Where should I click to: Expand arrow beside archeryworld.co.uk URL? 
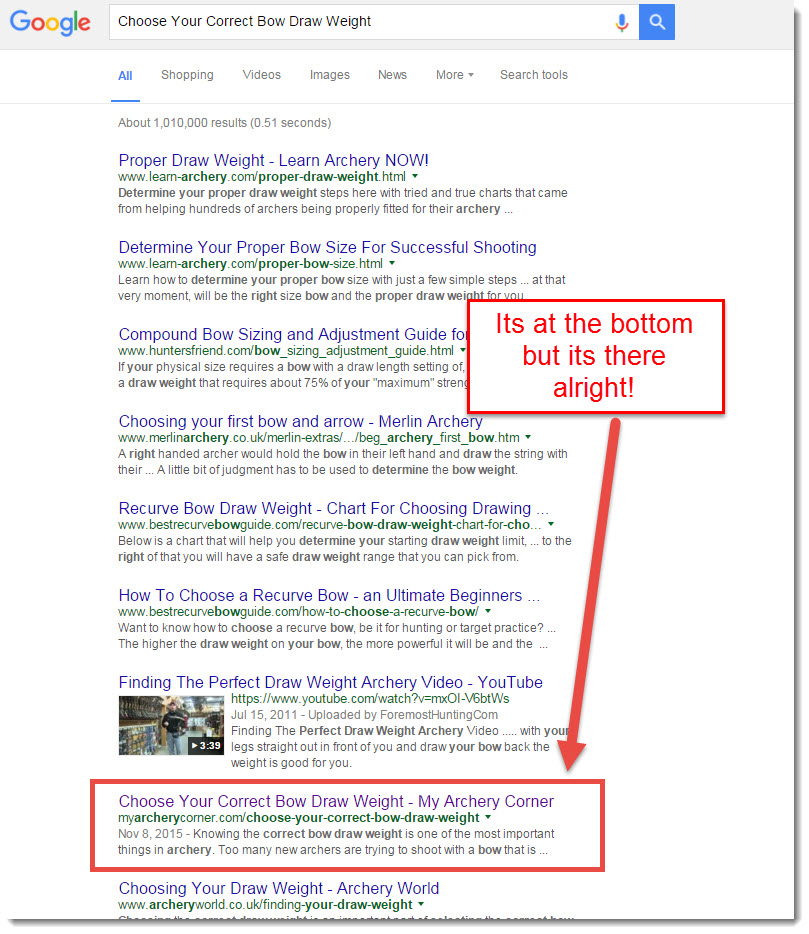click(x=421, y=904)
